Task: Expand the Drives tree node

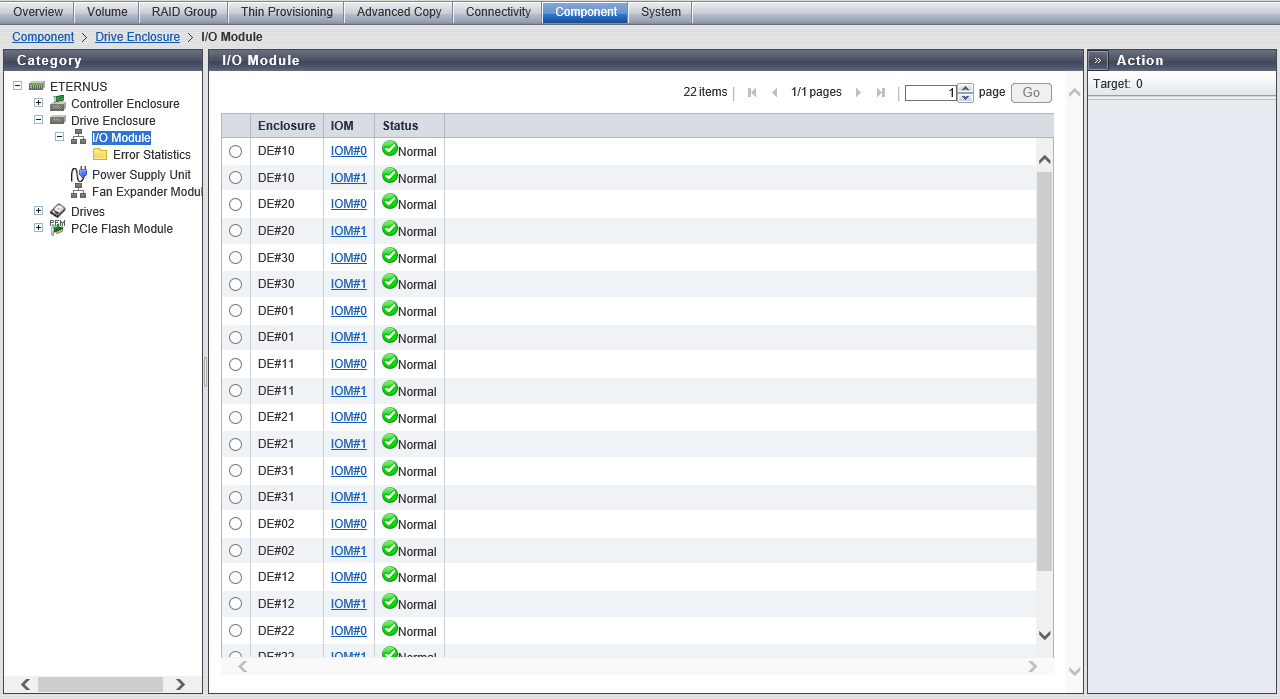Action: coord(38,211)
